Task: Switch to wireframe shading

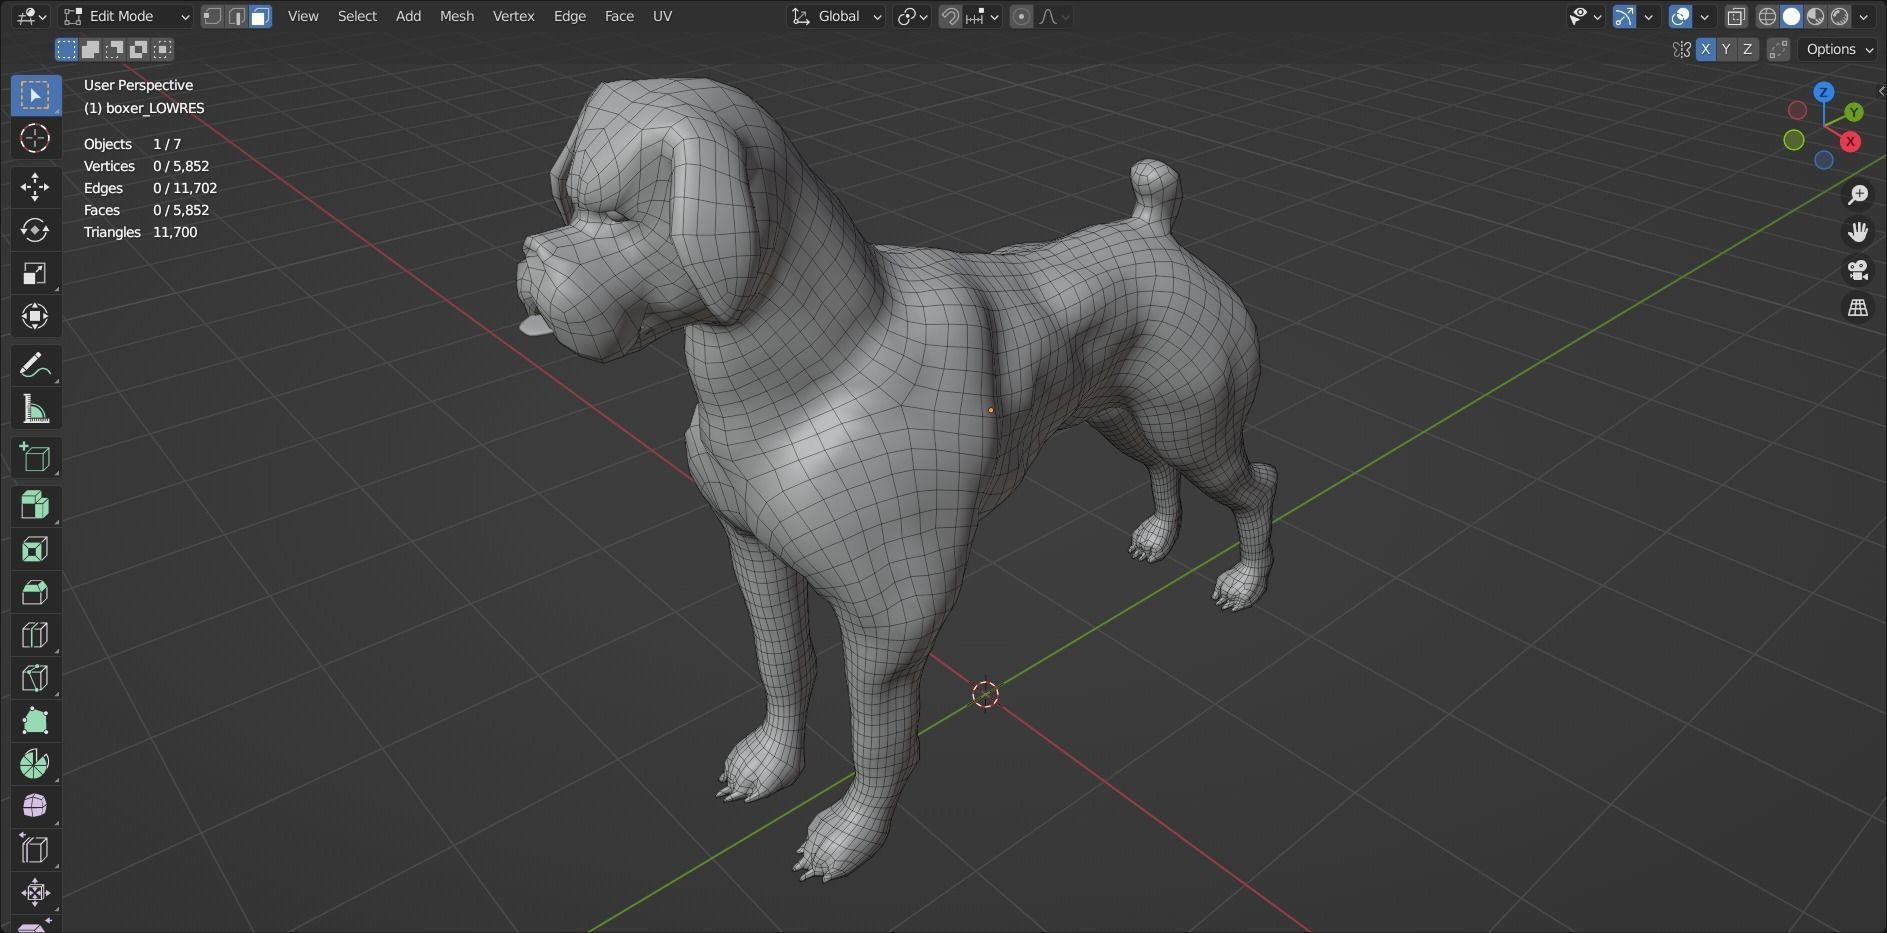Action: (x=1768, y=16)
